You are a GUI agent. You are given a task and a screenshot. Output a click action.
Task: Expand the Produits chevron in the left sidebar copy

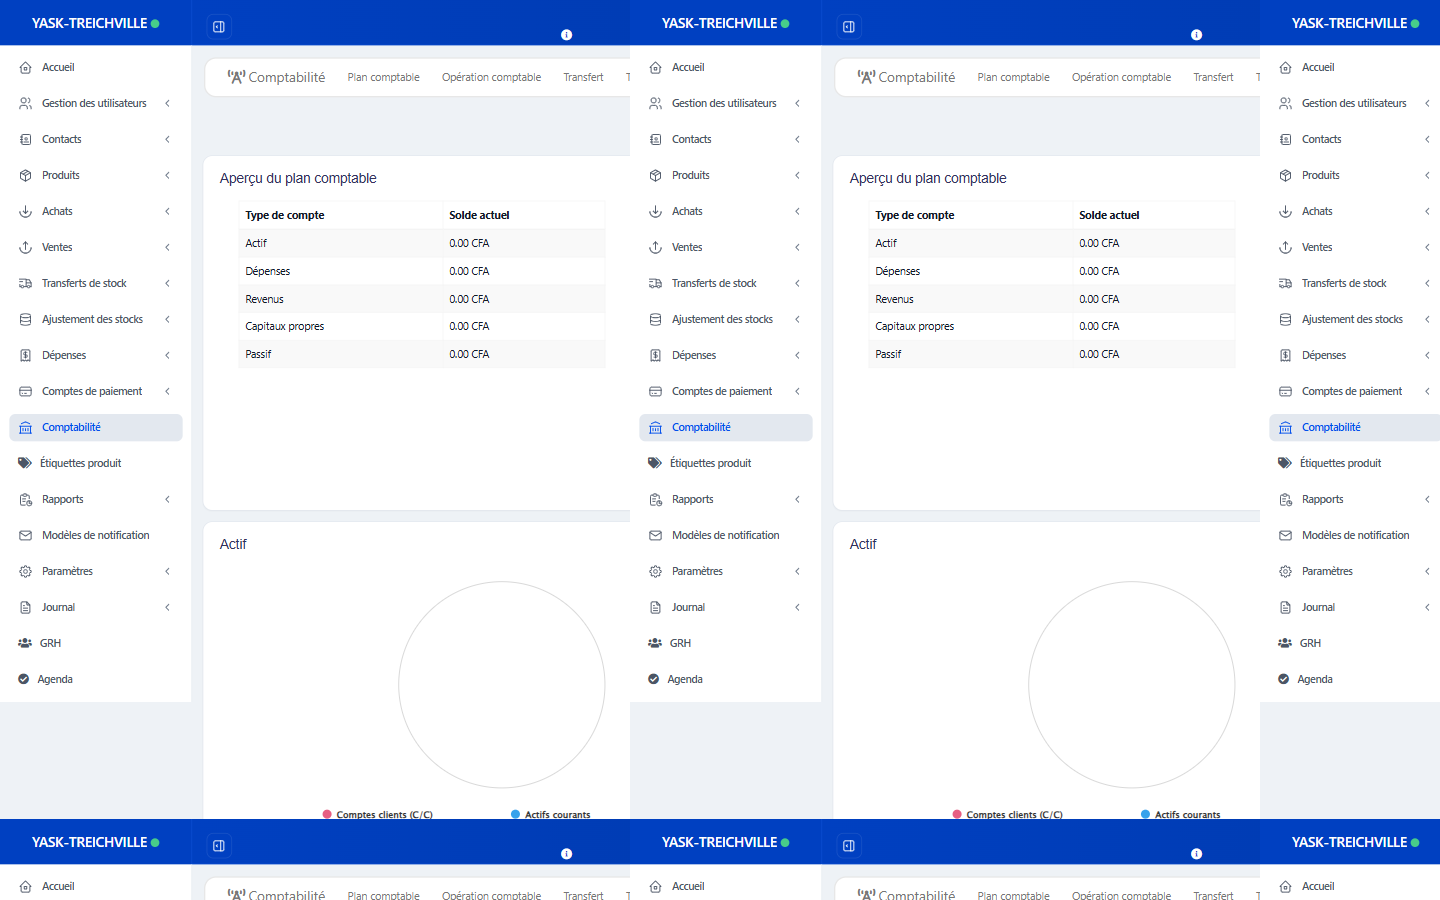167,176
